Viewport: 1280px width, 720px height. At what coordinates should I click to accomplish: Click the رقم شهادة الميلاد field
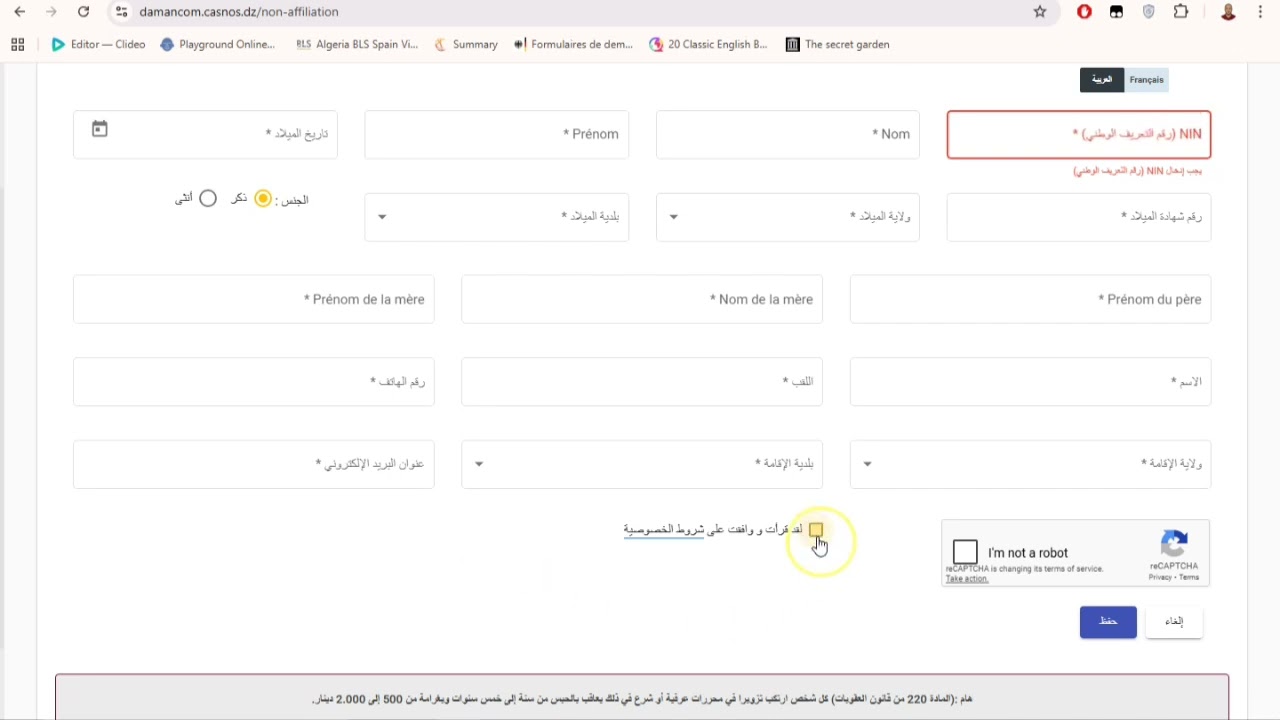click(x=1079, y=217)
